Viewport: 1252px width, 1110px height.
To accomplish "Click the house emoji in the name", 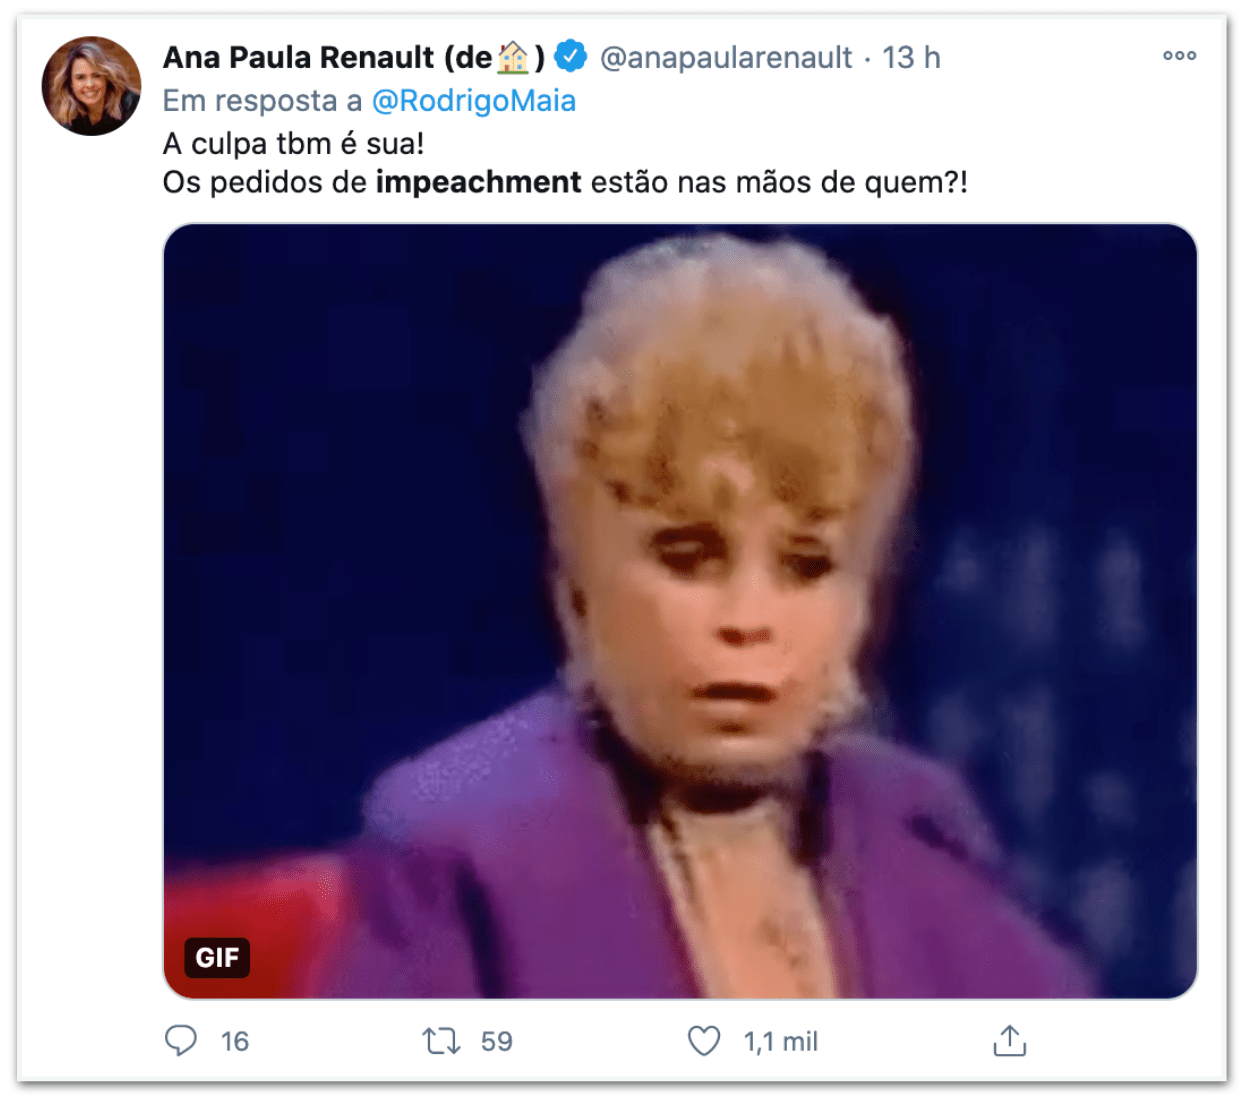I will (x=513, y=58).
